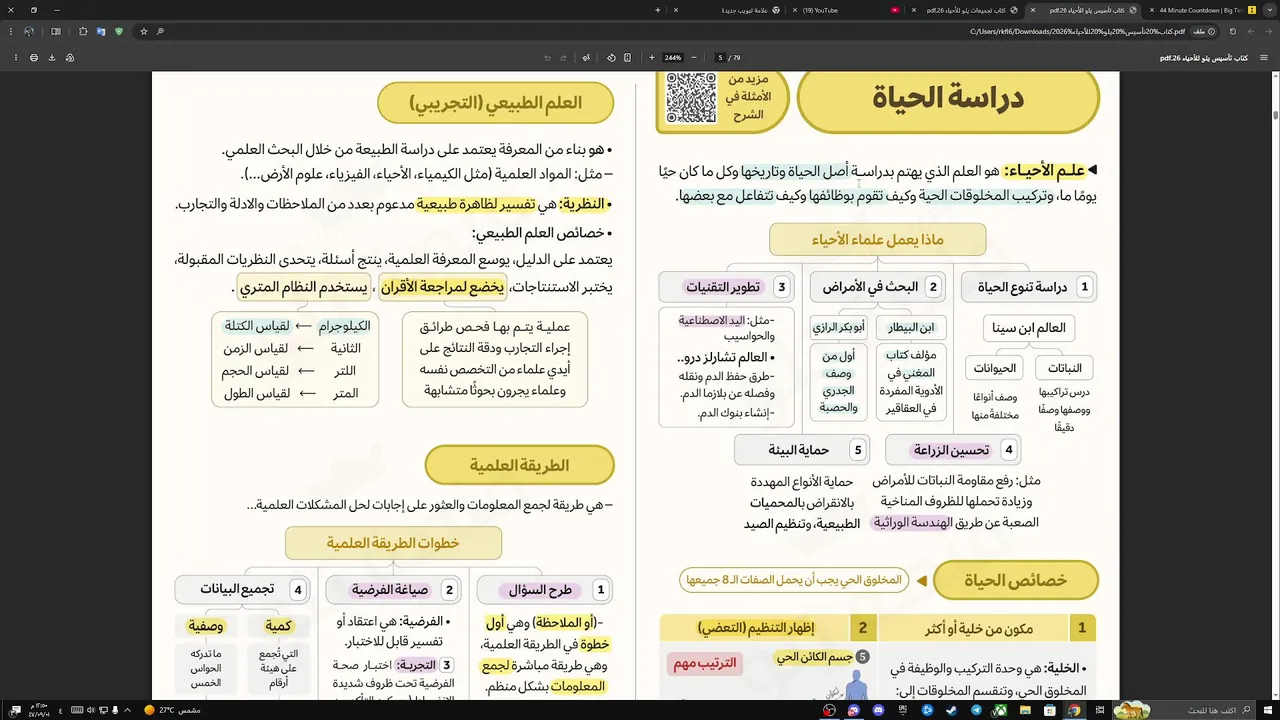This screenshot has width=1280, height=720.
Task: Click the 'الطريقة العلمية' heading
Action: point(519,466)
